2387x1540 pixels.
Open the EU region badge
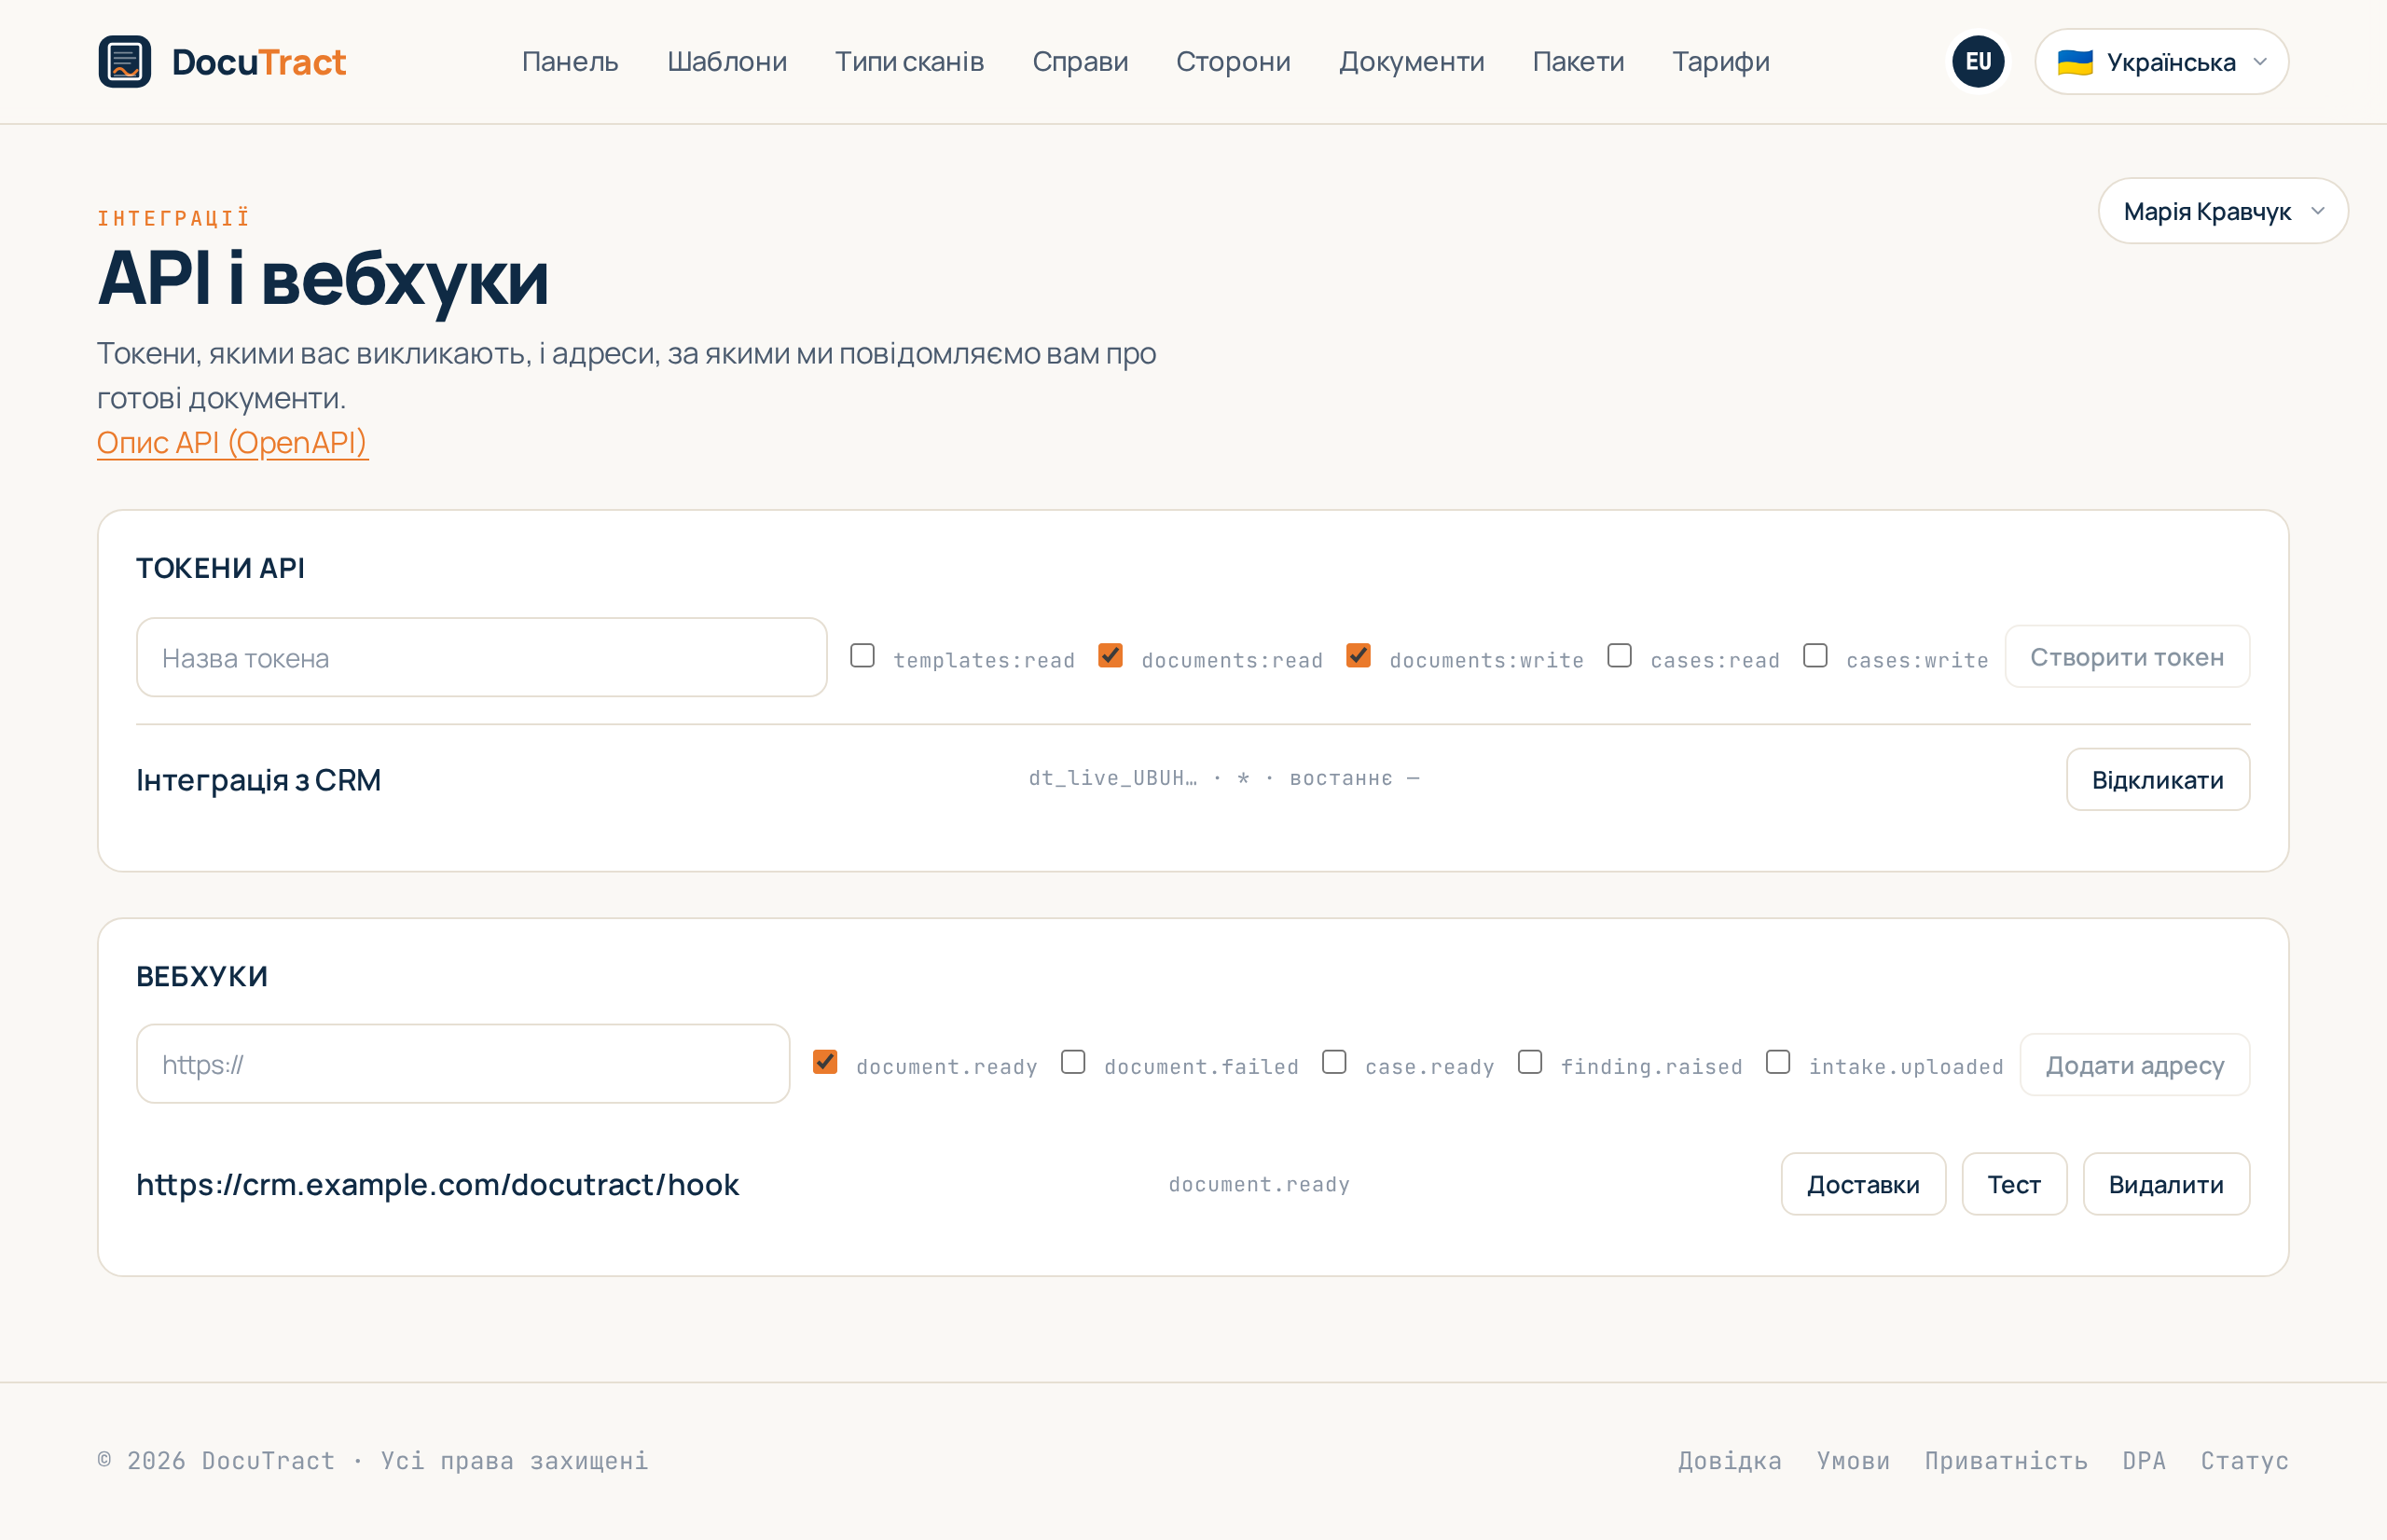(1977, 62)
